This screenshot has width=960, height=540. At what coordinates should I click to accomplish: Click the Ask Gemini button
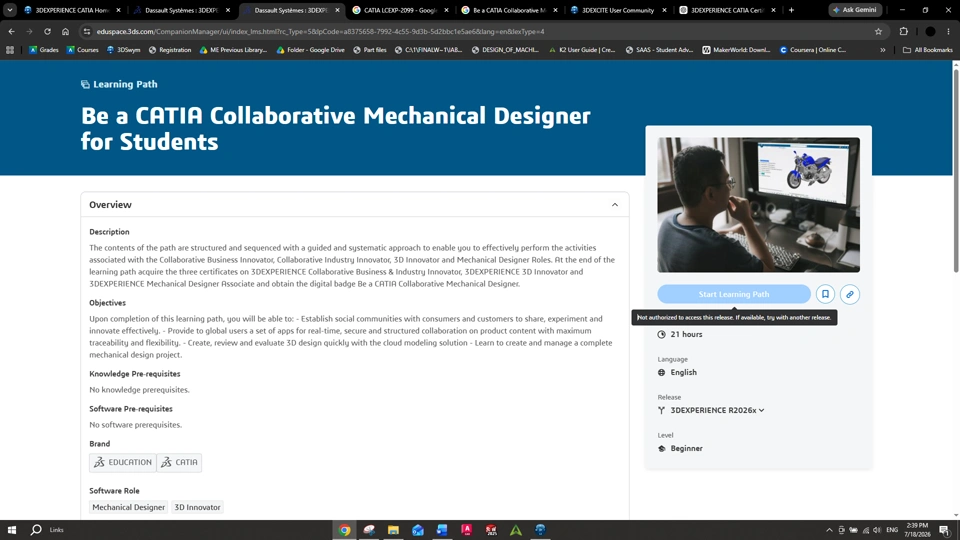855,10
